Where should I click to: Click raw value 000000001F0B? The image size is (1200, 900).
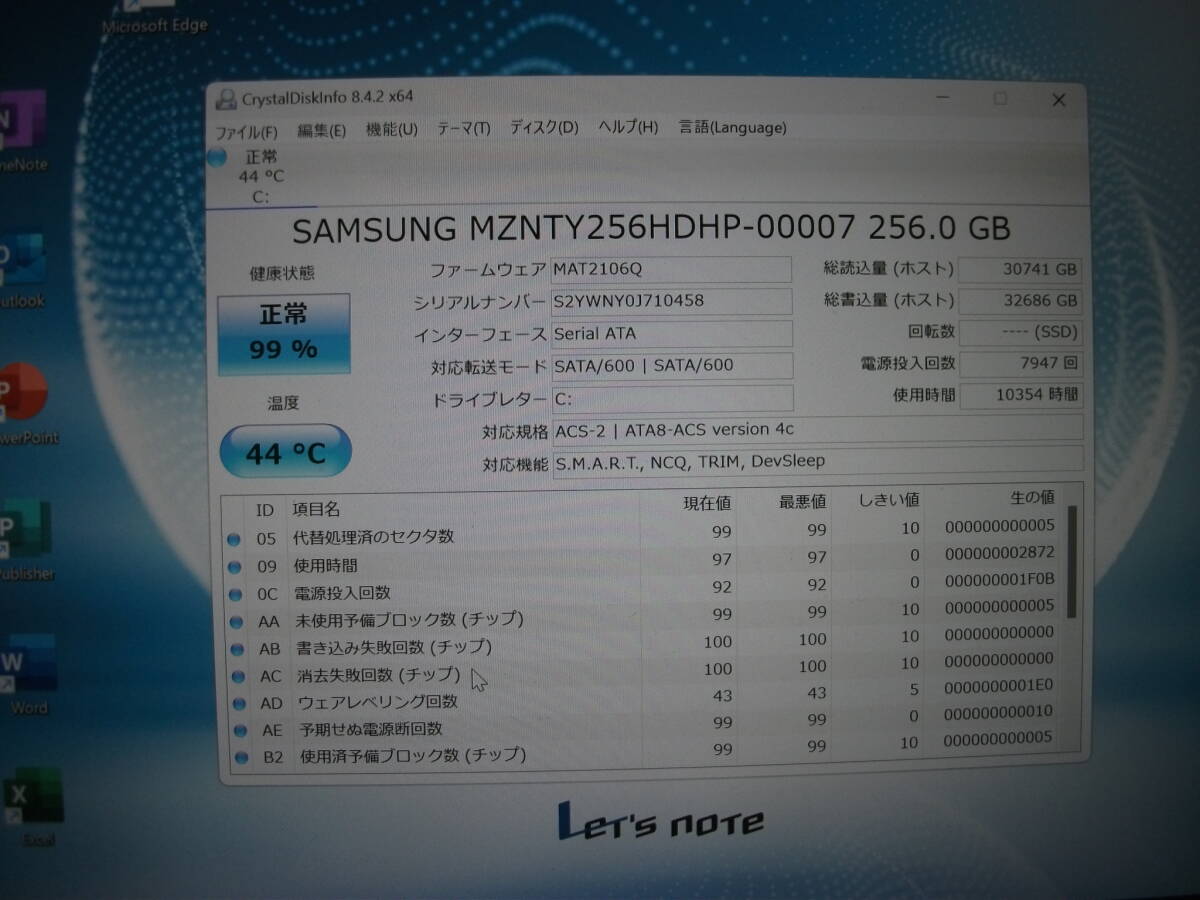pyautogui.click(x=999, y=578)
